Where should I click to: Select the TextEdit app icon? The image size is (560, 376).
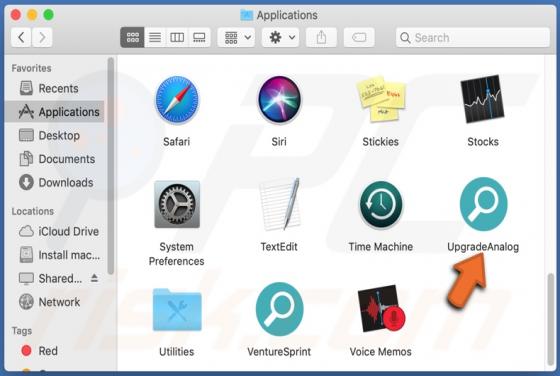coord(280,204)
